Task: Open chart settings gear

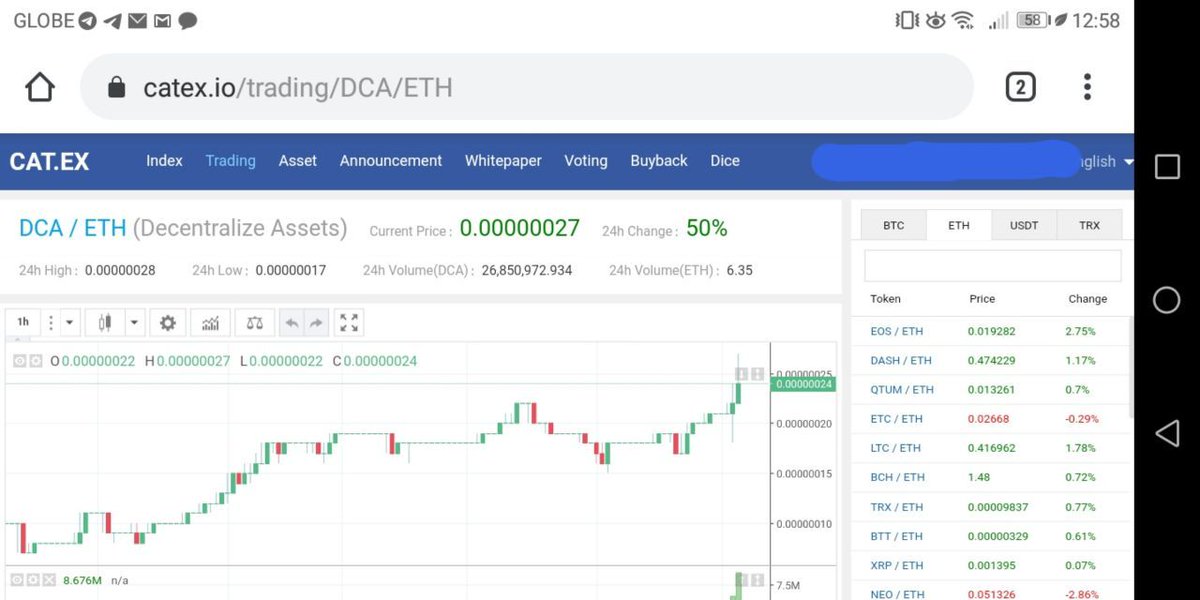Action: coord(168,323)
